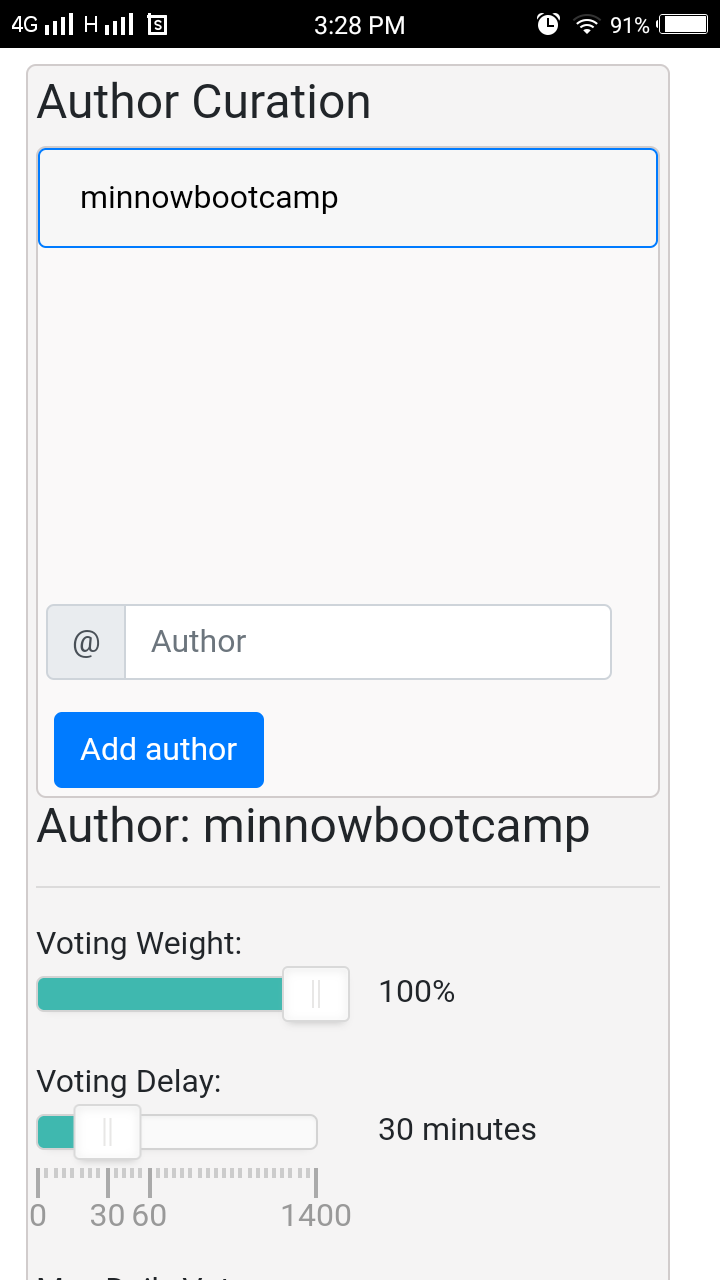
Task: Click the Voting Weight slider handle
Action: pos(316,994)
